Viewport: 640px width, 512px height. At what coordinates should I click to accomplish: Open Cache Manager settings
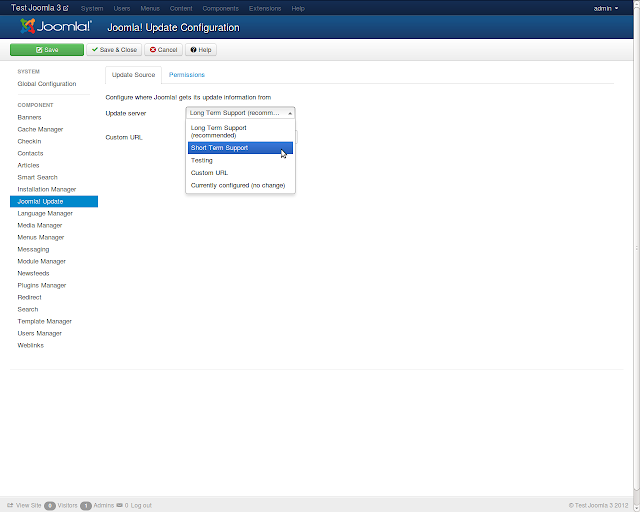40,129
